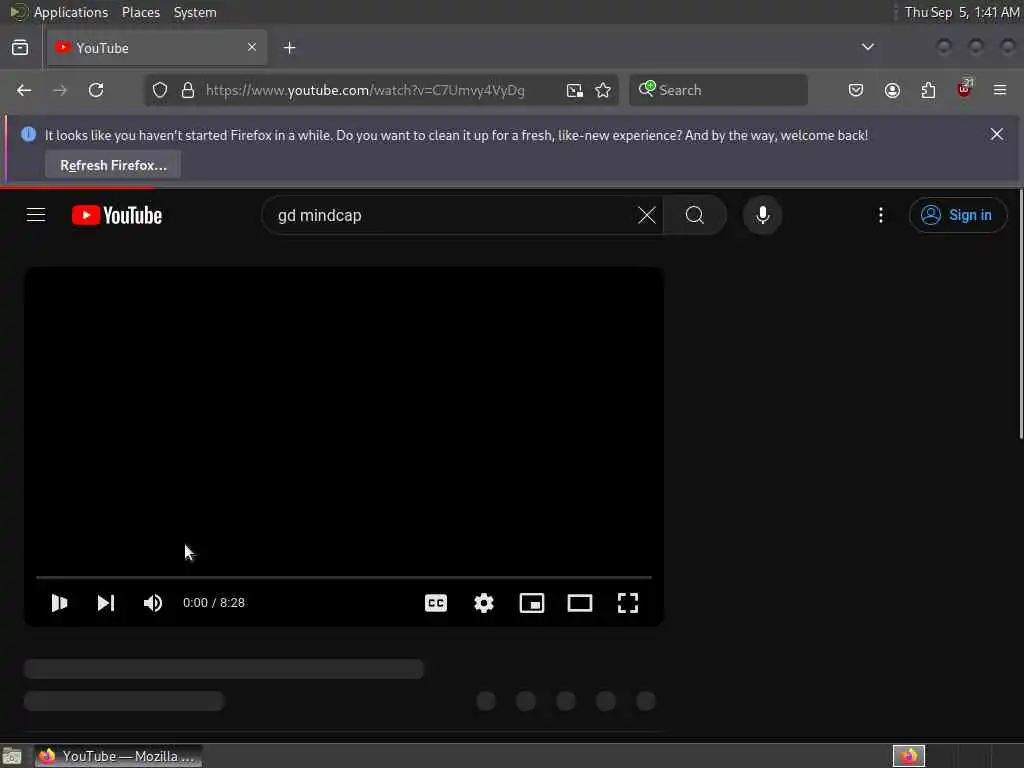This screenshot has height=768, width=1024.
Task: Open the tracking protection shield
Action: click(x=160, y=90)
